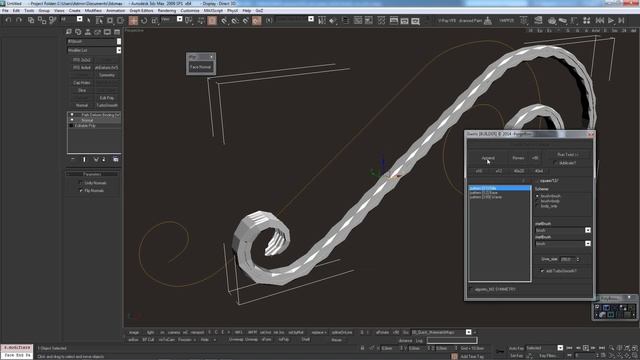Activate the Select and Scale tool
This screenshot has width=640, height=360.
coord(155,20)
